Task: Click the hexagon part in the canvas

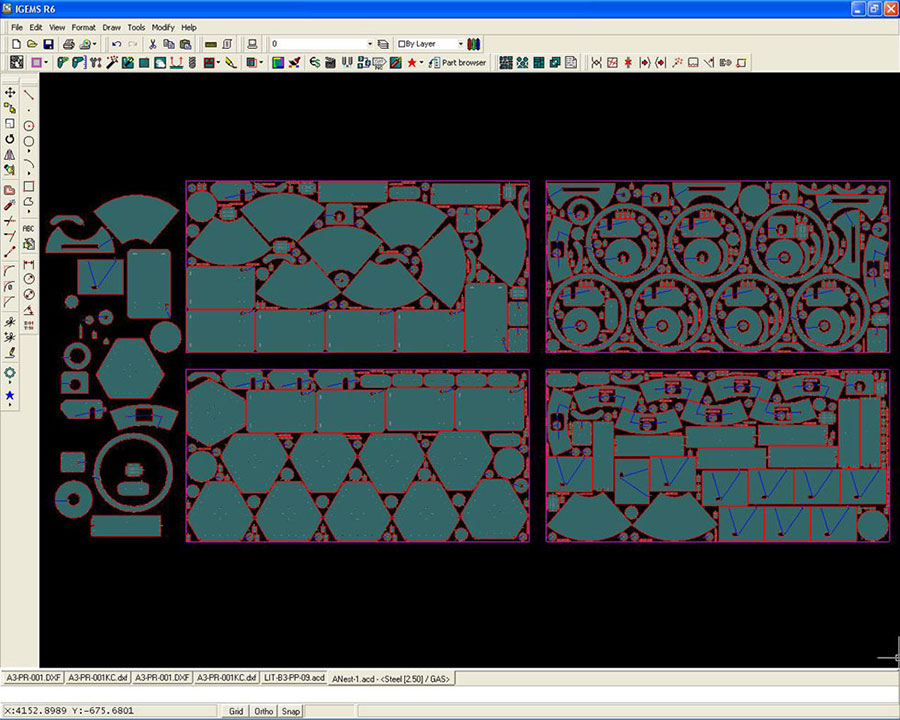Action: click(x=130, y=368)
